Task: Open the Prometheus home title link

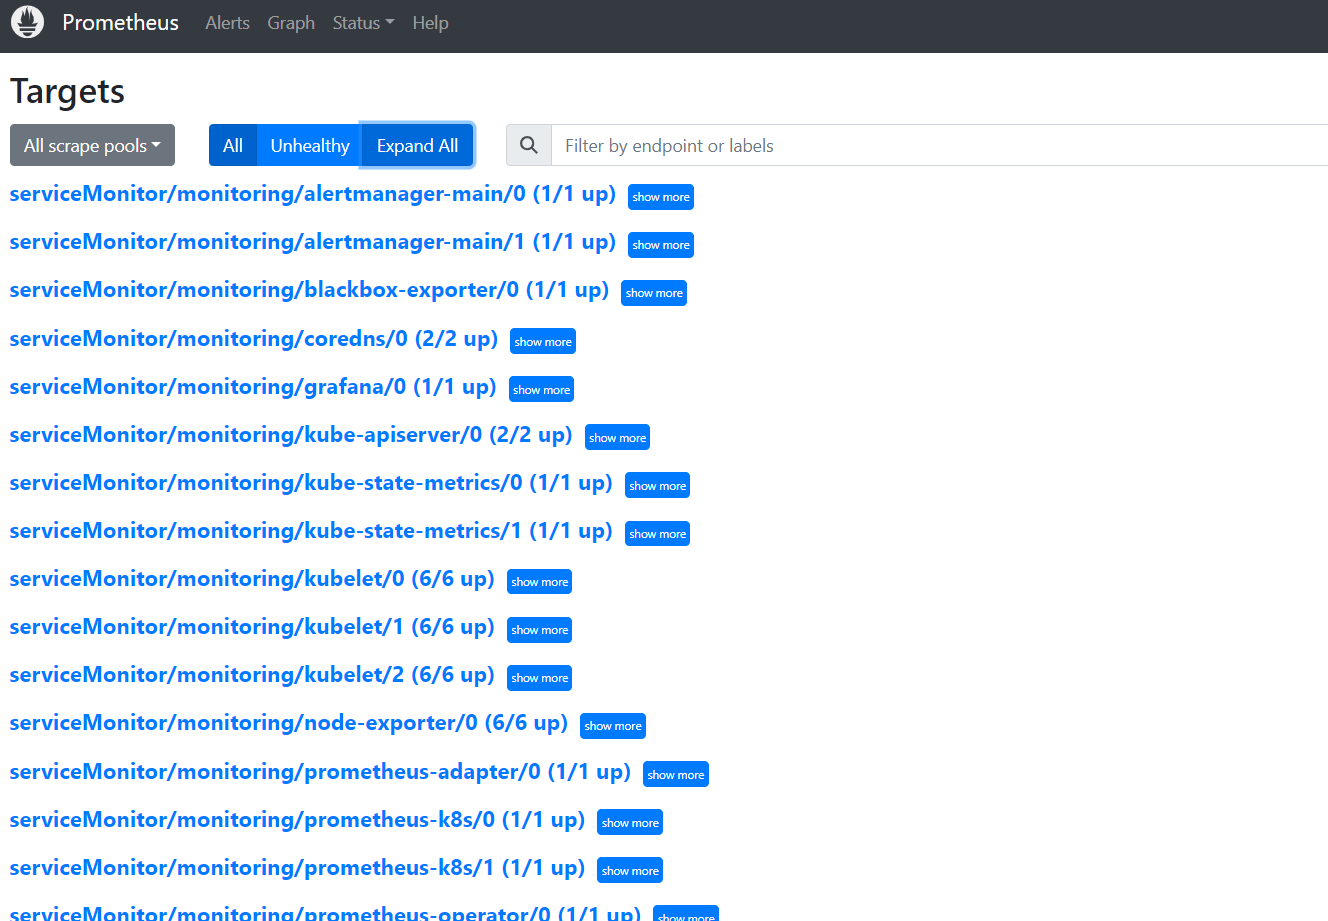Action: coord(120,22)
